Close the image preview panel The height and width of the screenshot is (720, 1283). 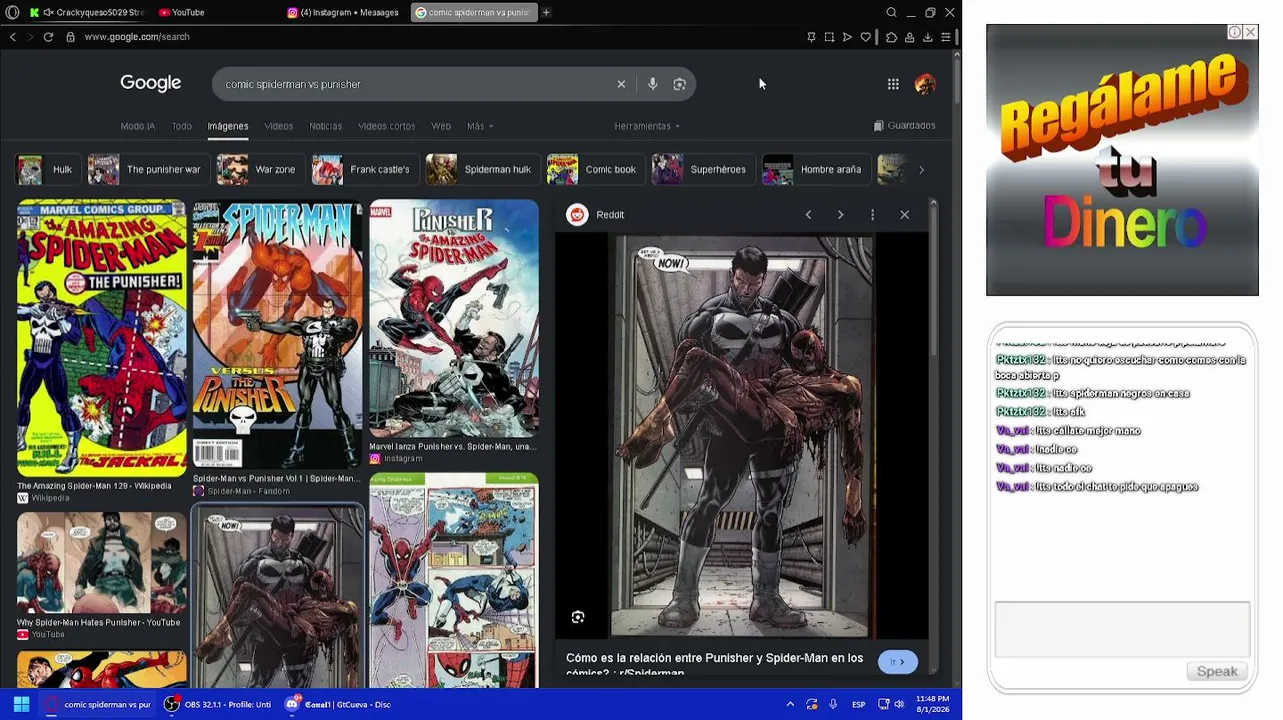(x=904, y=215)
